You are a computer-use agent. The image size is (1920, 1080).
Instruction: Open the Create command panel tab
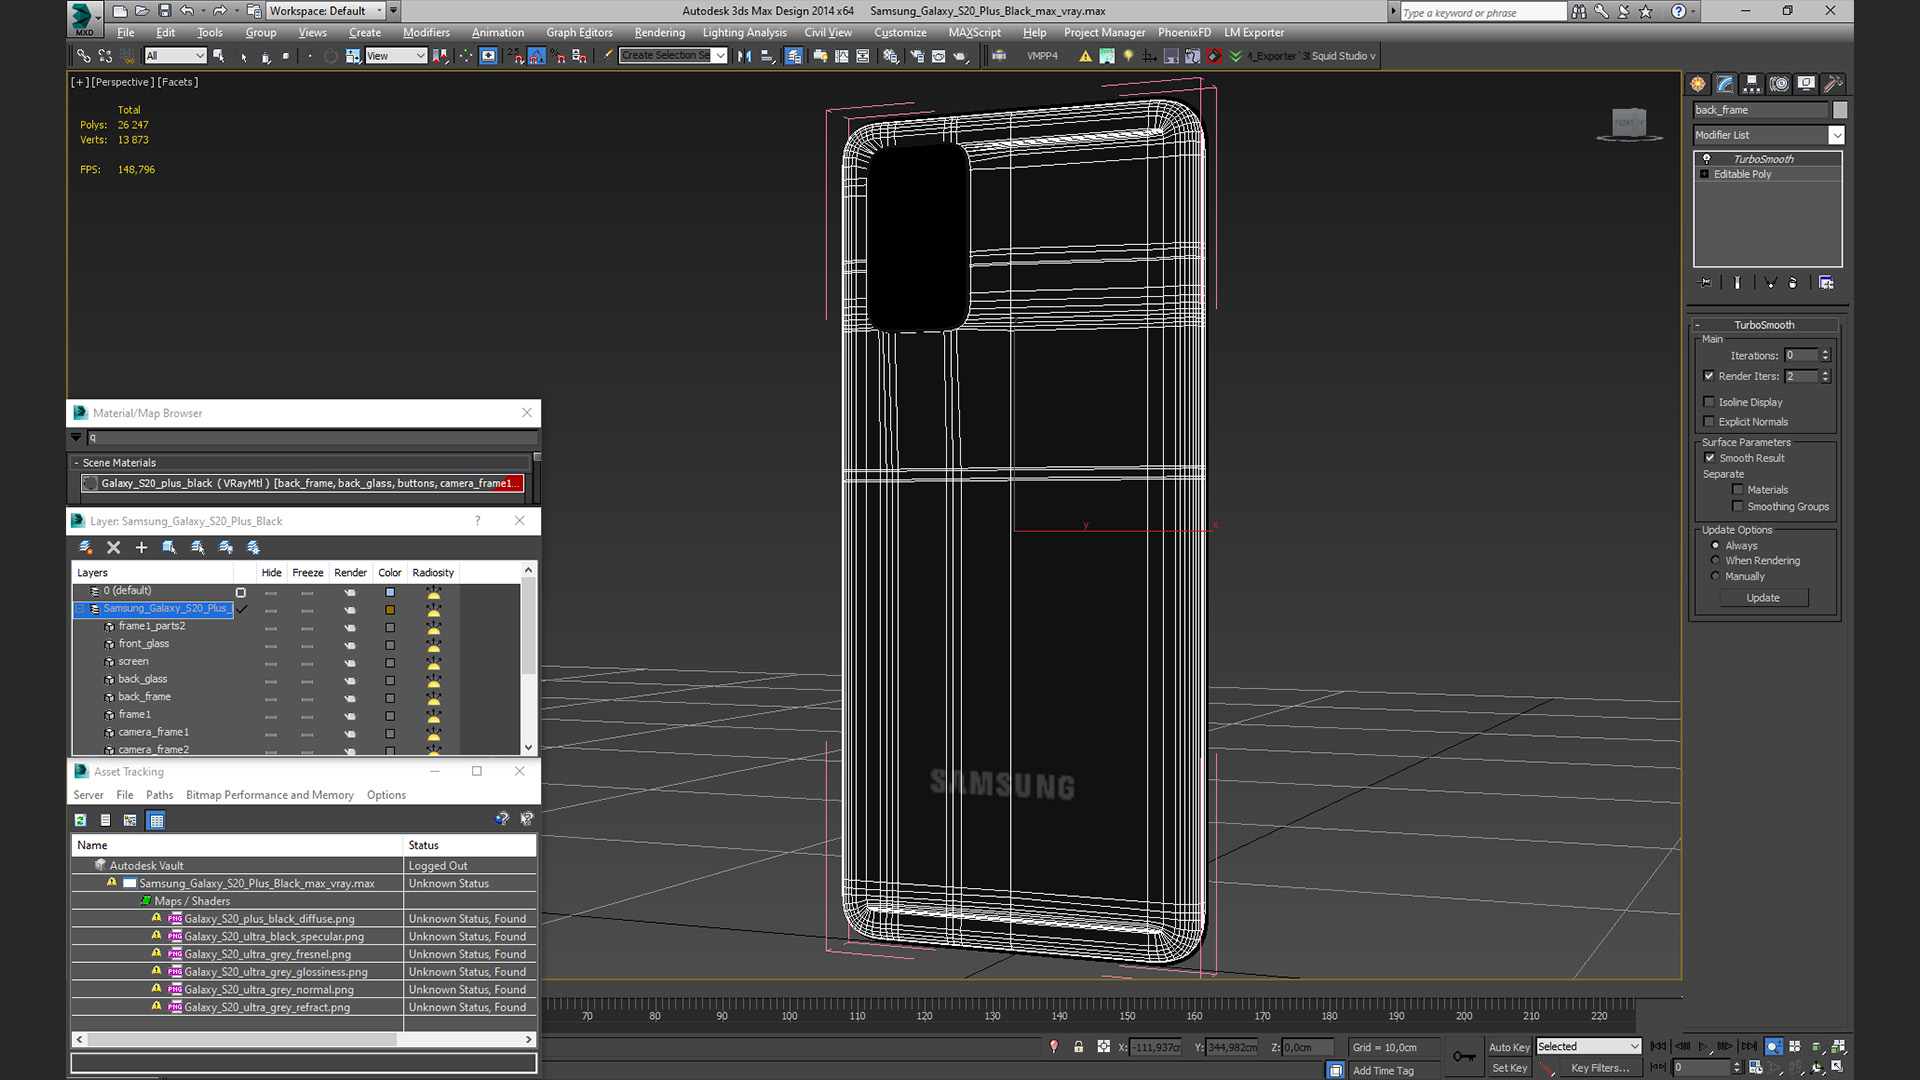click(x=1698, y=84)
